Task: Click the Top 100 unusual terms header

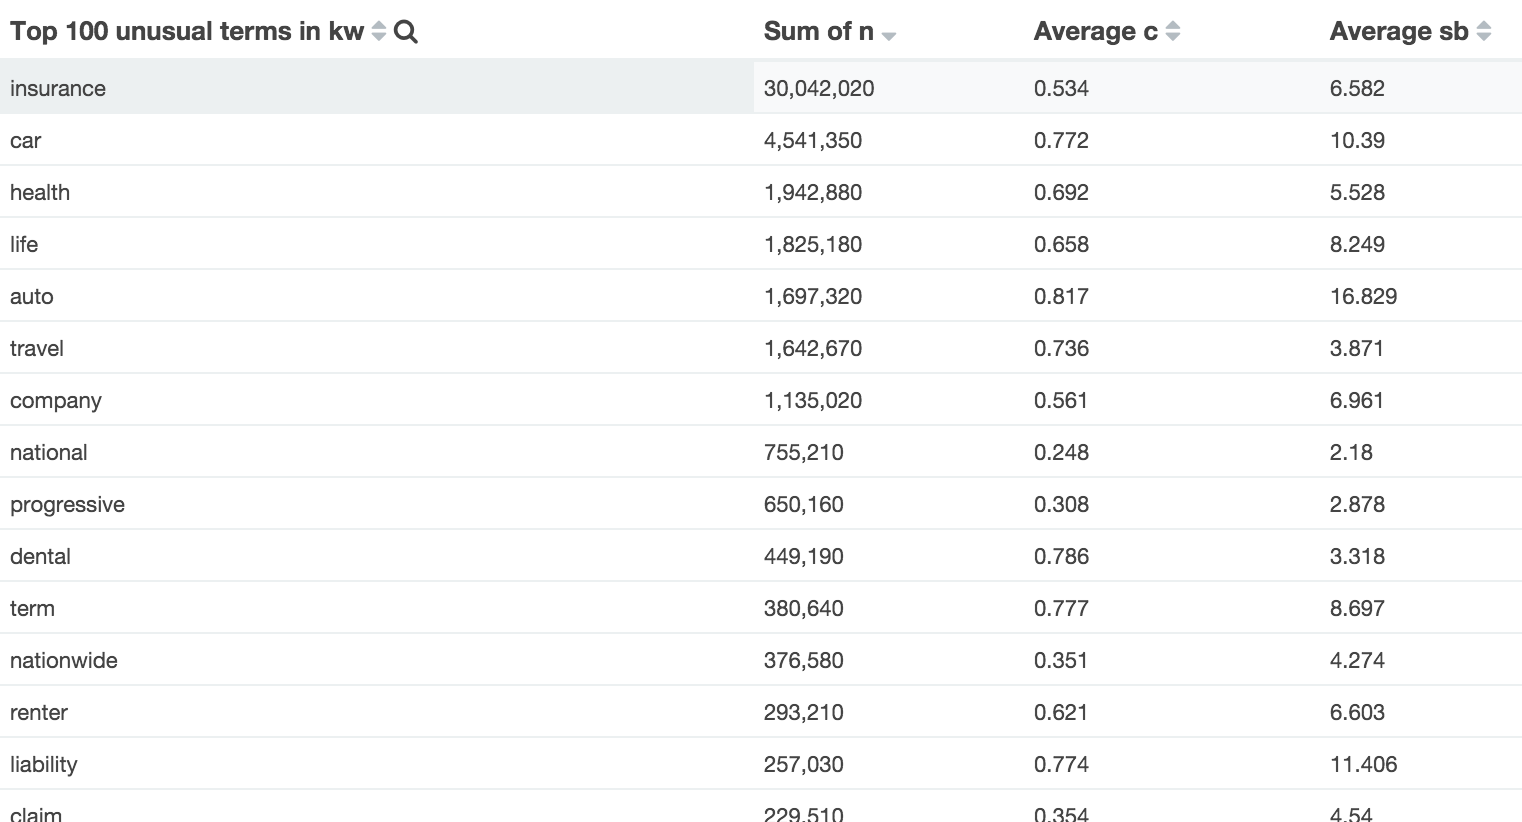Action: click(187, 32)
